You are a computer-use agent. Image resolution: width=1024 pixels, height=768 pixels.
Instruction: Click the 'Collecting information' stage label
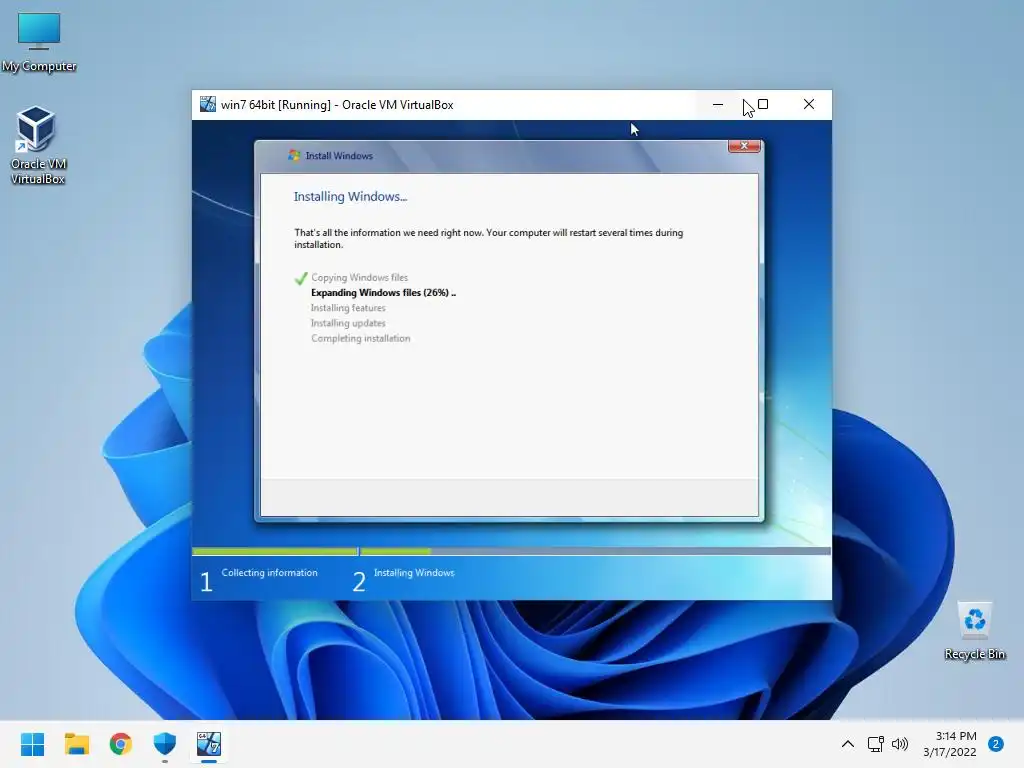pos(269,573)
